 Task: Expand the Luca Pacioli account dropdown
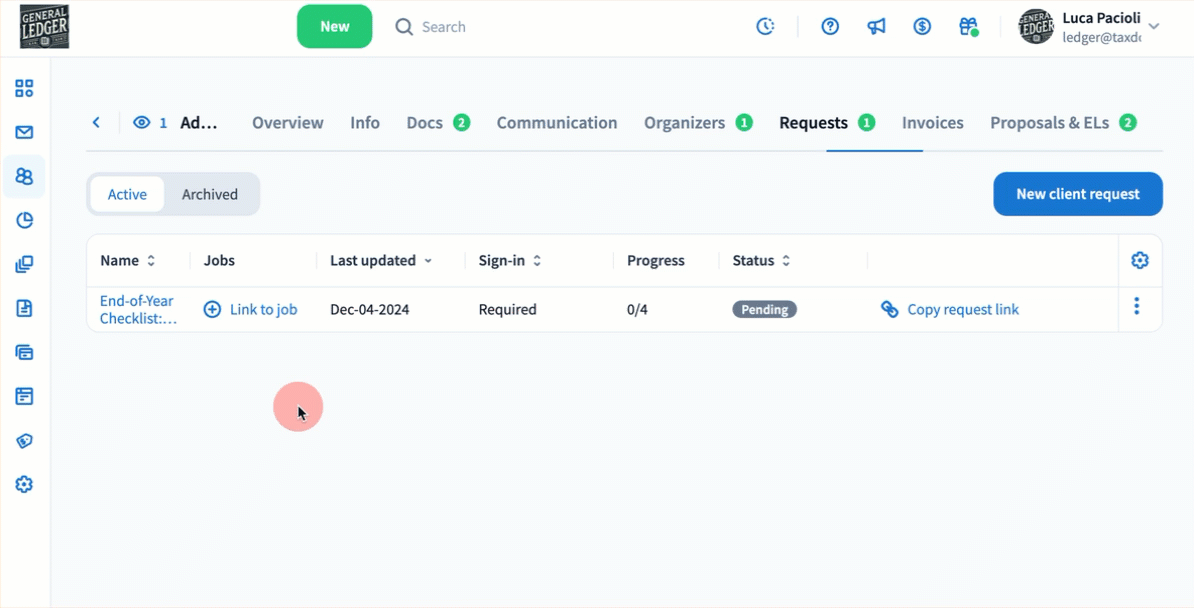point(1153,27)
